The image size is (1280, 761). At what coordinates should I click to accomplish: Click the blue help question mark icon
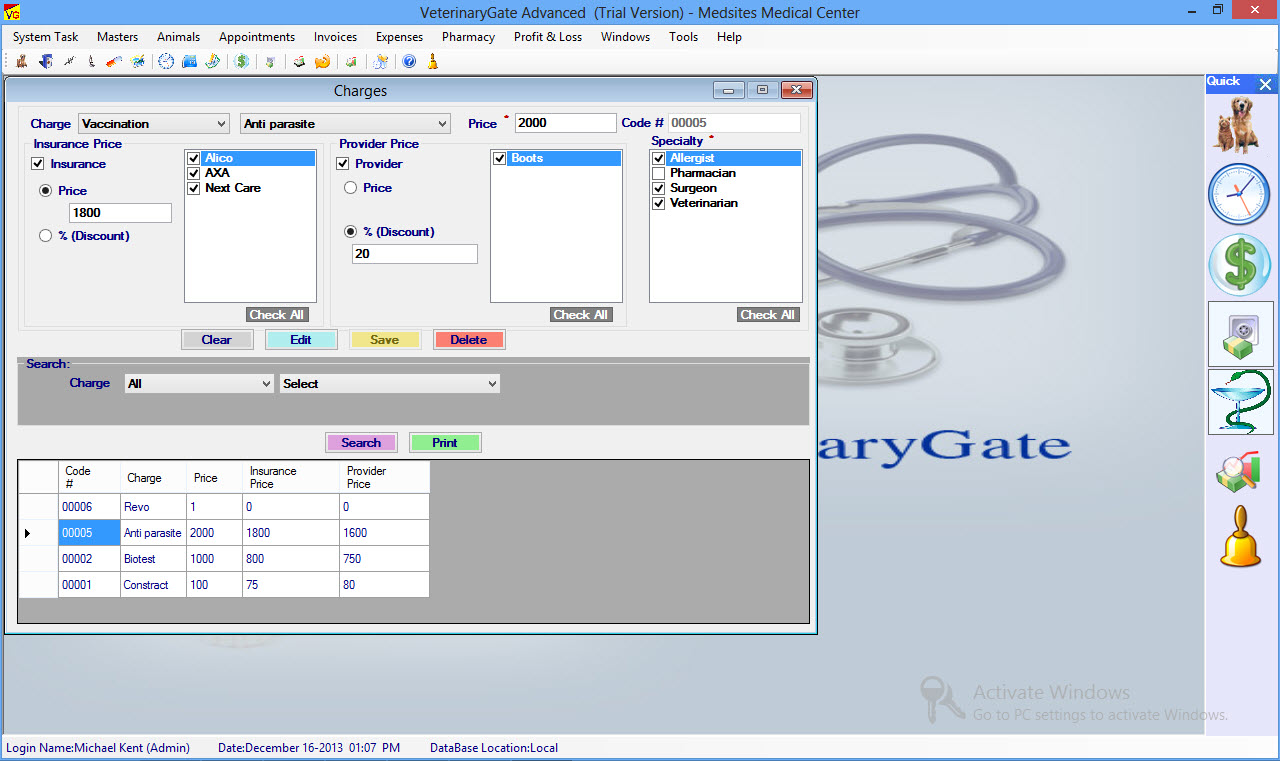click(409, 62)
